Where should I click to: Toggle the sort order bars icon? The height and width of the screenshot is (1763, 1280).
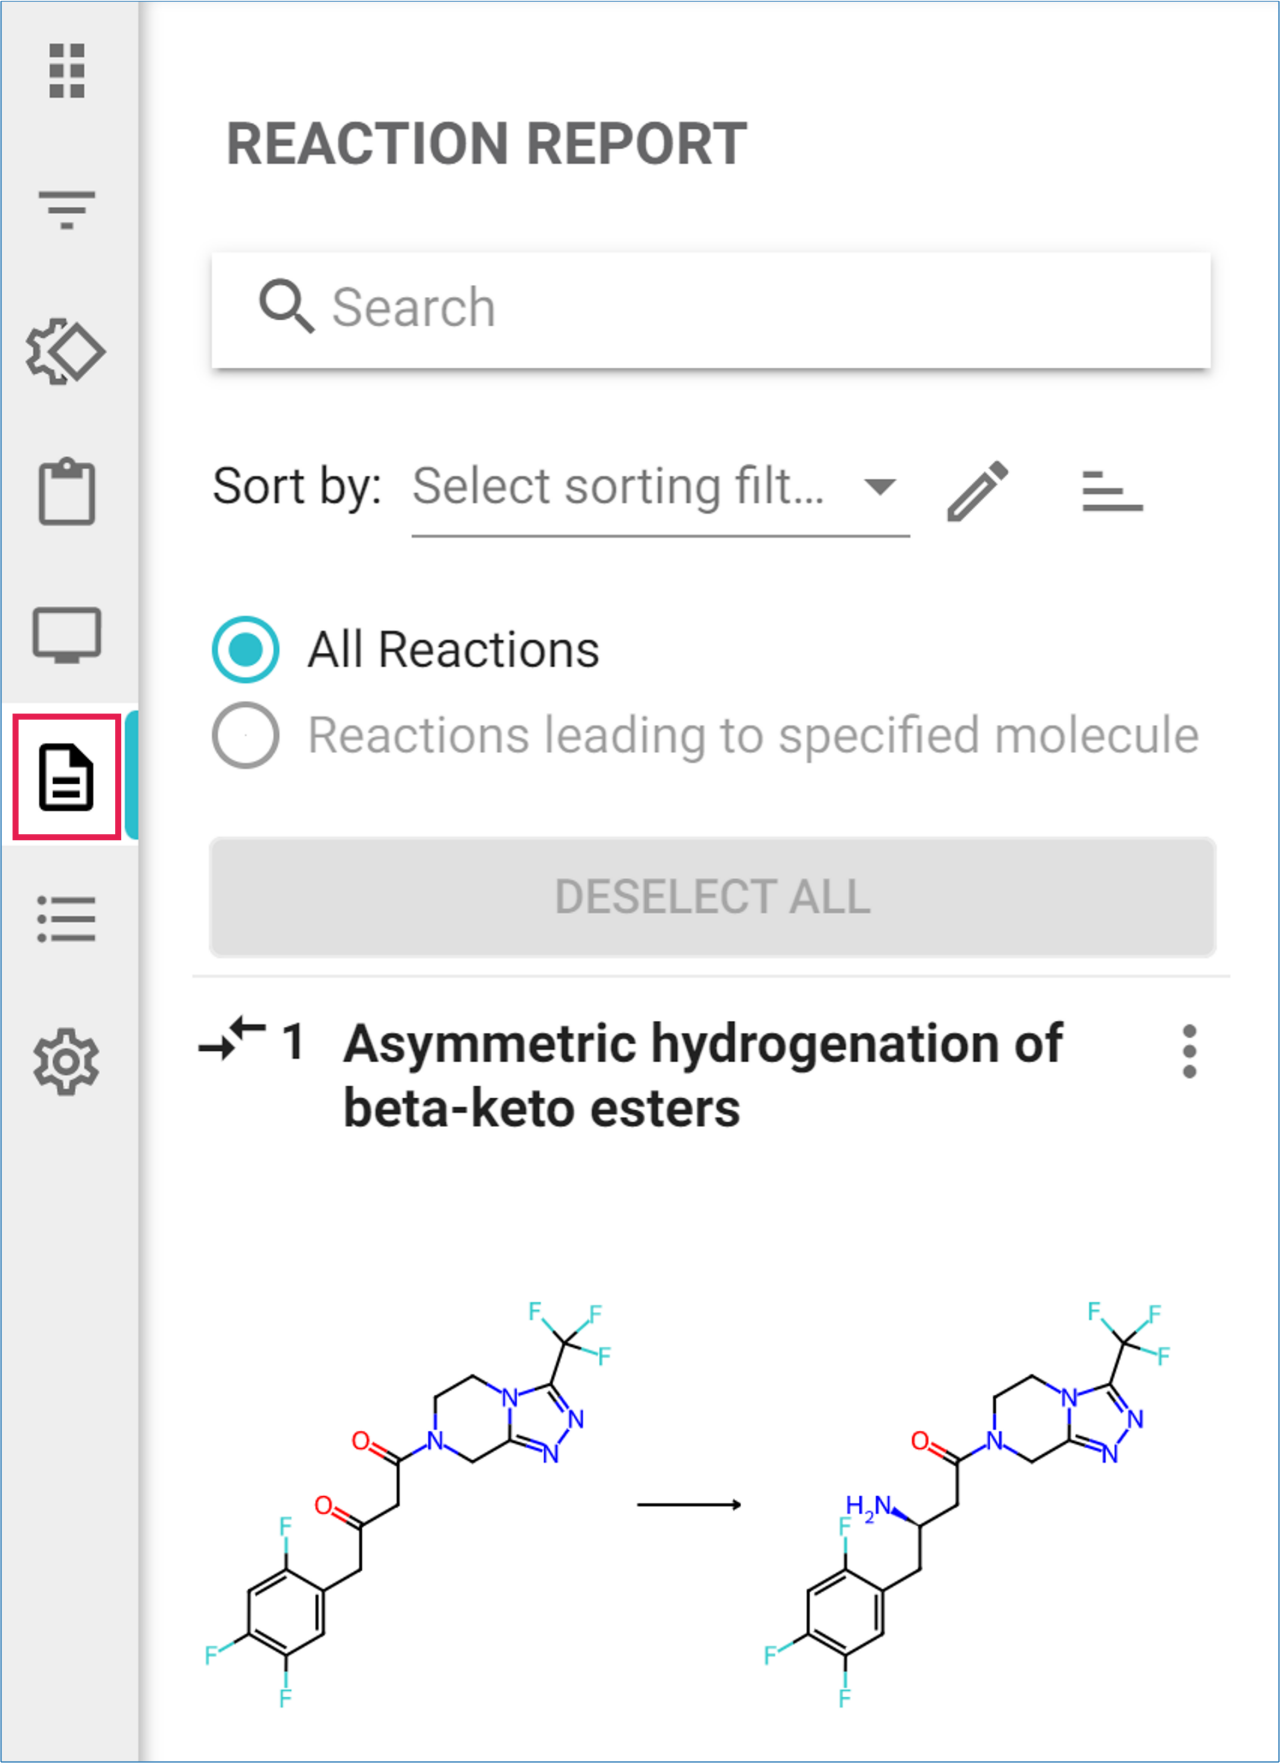tap(1111, 491)
